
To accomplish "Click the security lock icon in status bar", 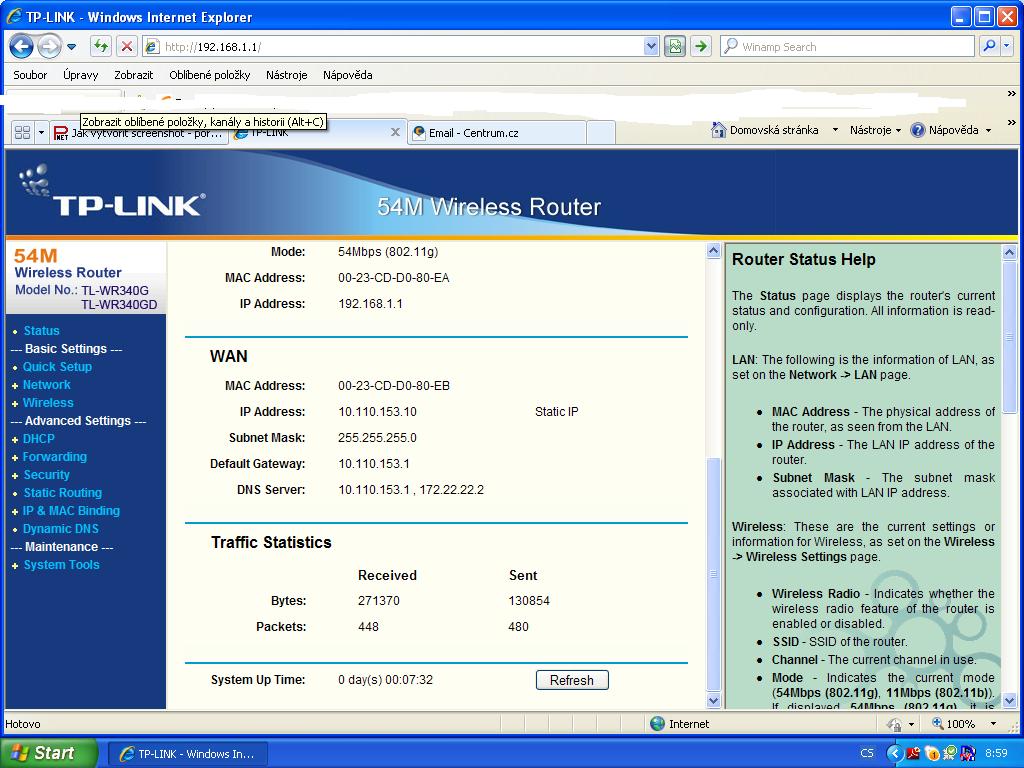I will 894,724.
